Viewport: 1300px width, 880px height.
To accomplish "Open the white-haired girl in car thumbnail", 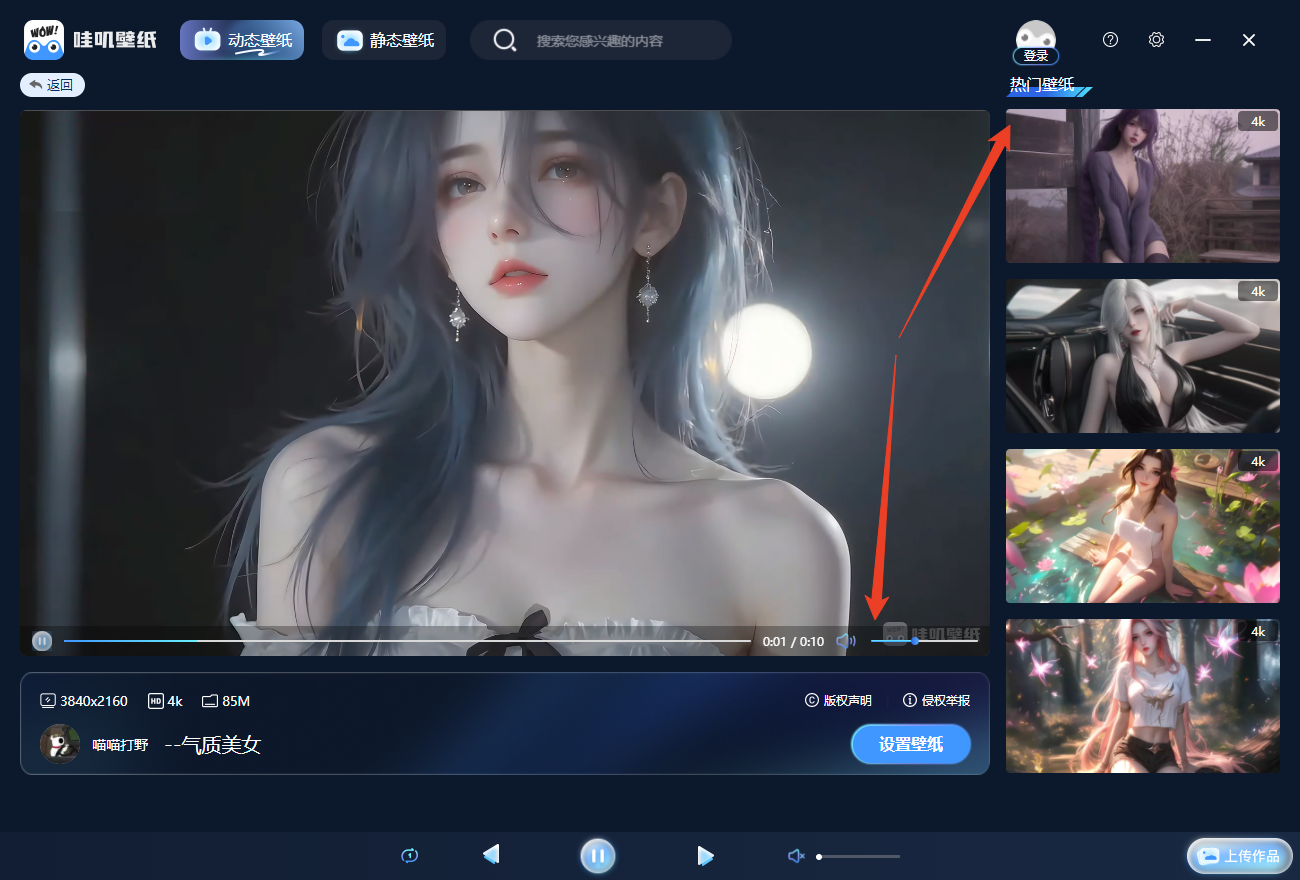I will [x=1142, y=356].
